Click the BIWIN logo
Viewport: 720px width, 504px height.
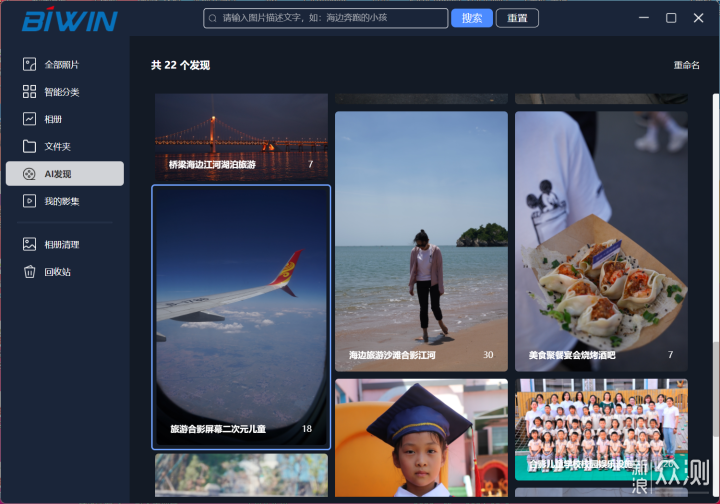coord(70,19)
